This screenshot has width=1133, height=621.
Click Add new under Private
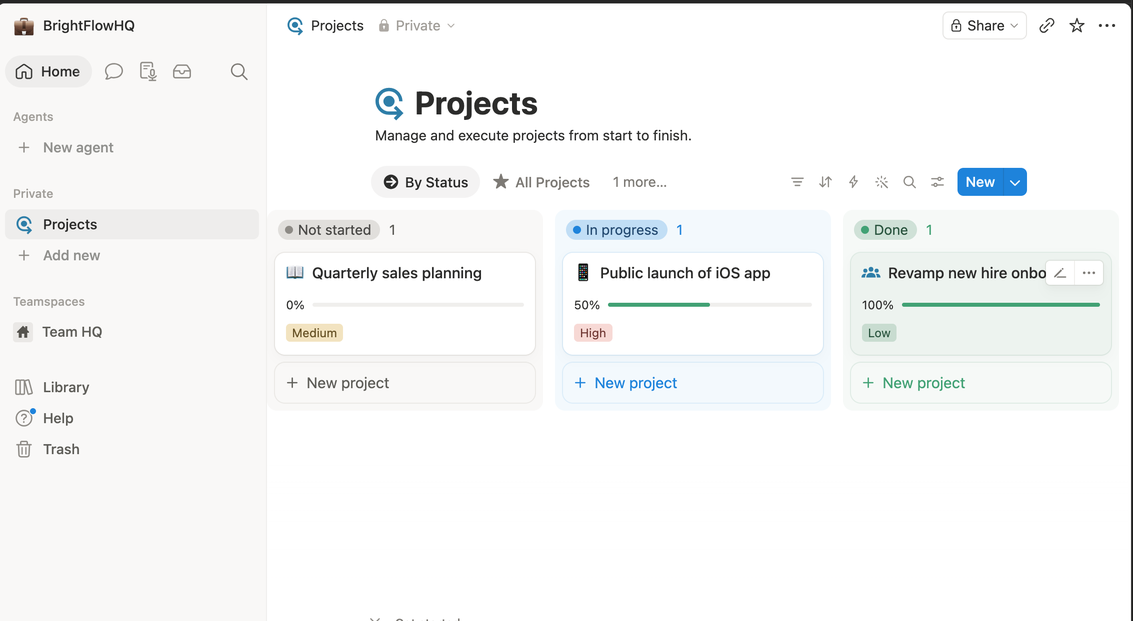[72, 255]
